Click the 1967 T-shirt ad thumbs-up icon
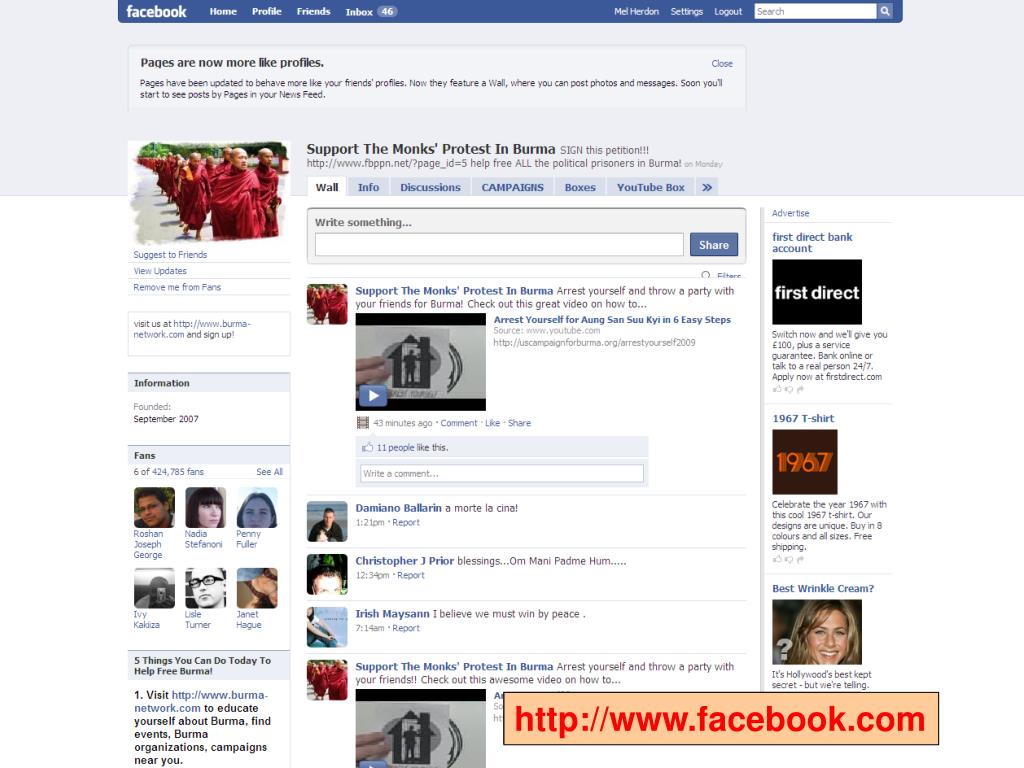 click(777, 559)
